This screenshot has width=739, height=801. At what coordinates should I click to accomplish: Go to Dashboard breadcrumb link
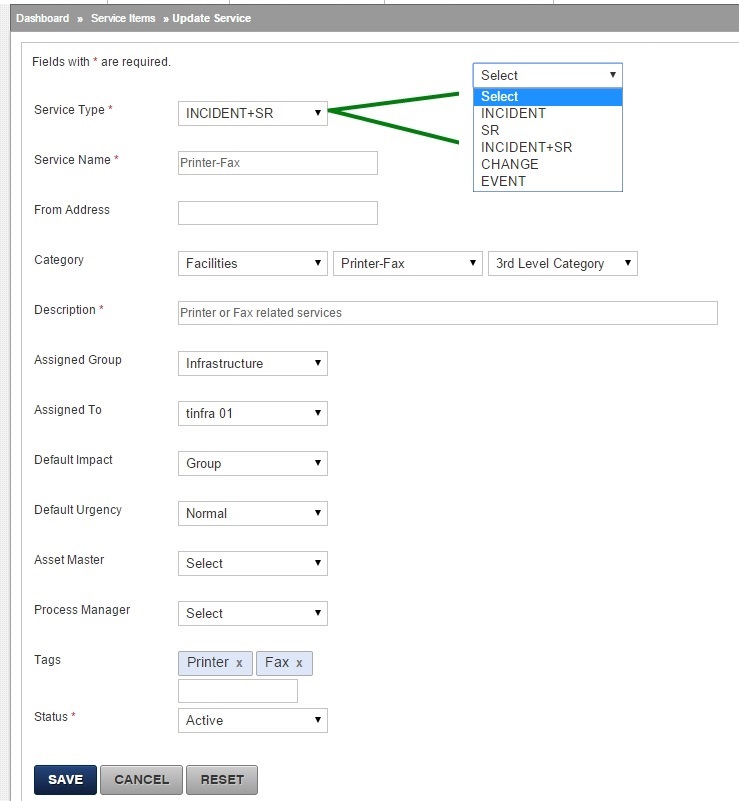click(x=42, y=18)
